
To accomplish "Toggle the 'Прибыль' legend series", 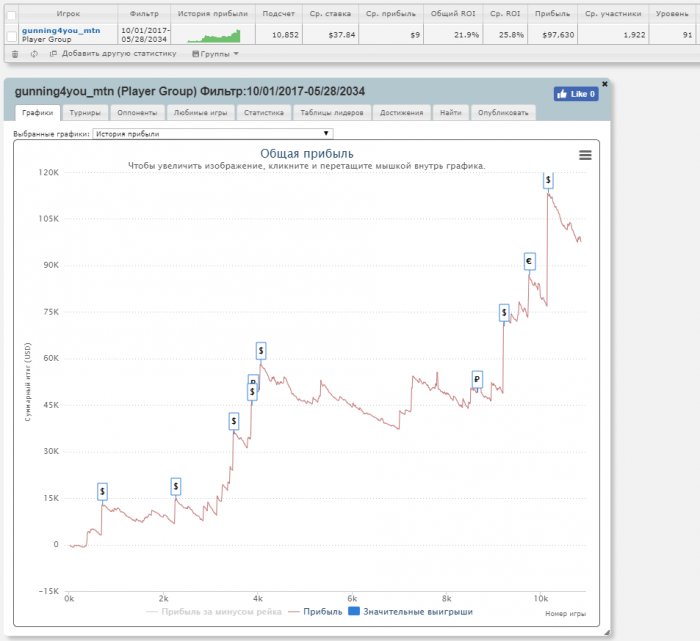I will (x=316, y=612).
